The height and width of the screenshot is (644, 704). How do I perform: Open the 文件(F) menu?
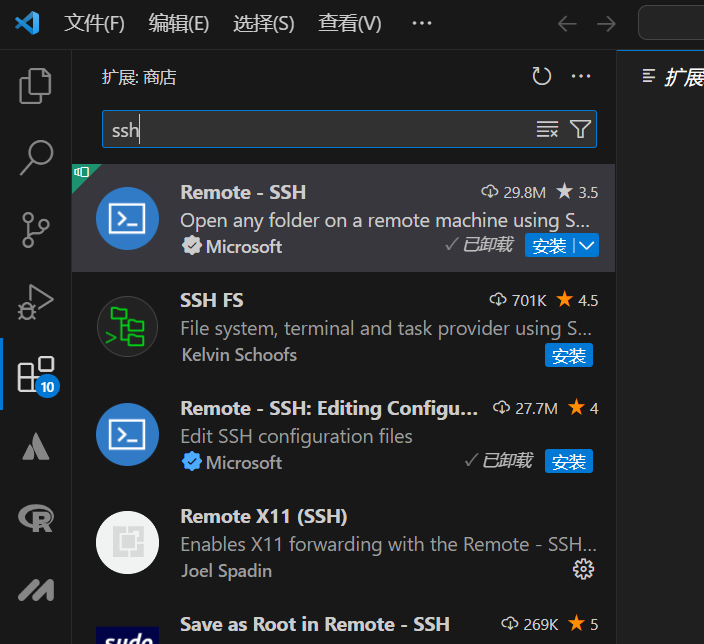coord(94,23)
